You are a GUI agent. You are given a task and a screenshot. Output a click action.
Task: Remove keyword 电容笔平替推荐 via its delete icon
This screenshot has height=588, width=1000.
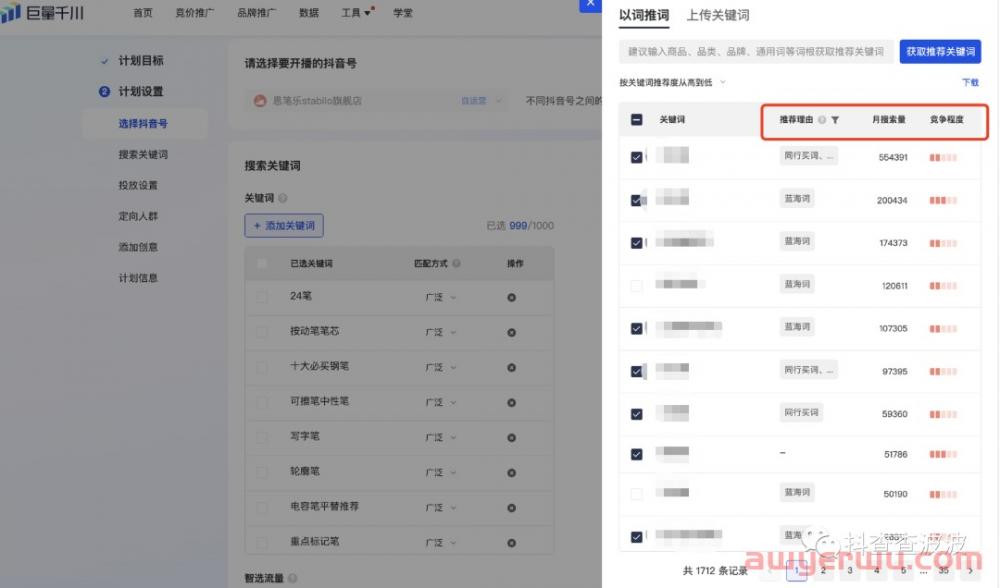(511, 508)
